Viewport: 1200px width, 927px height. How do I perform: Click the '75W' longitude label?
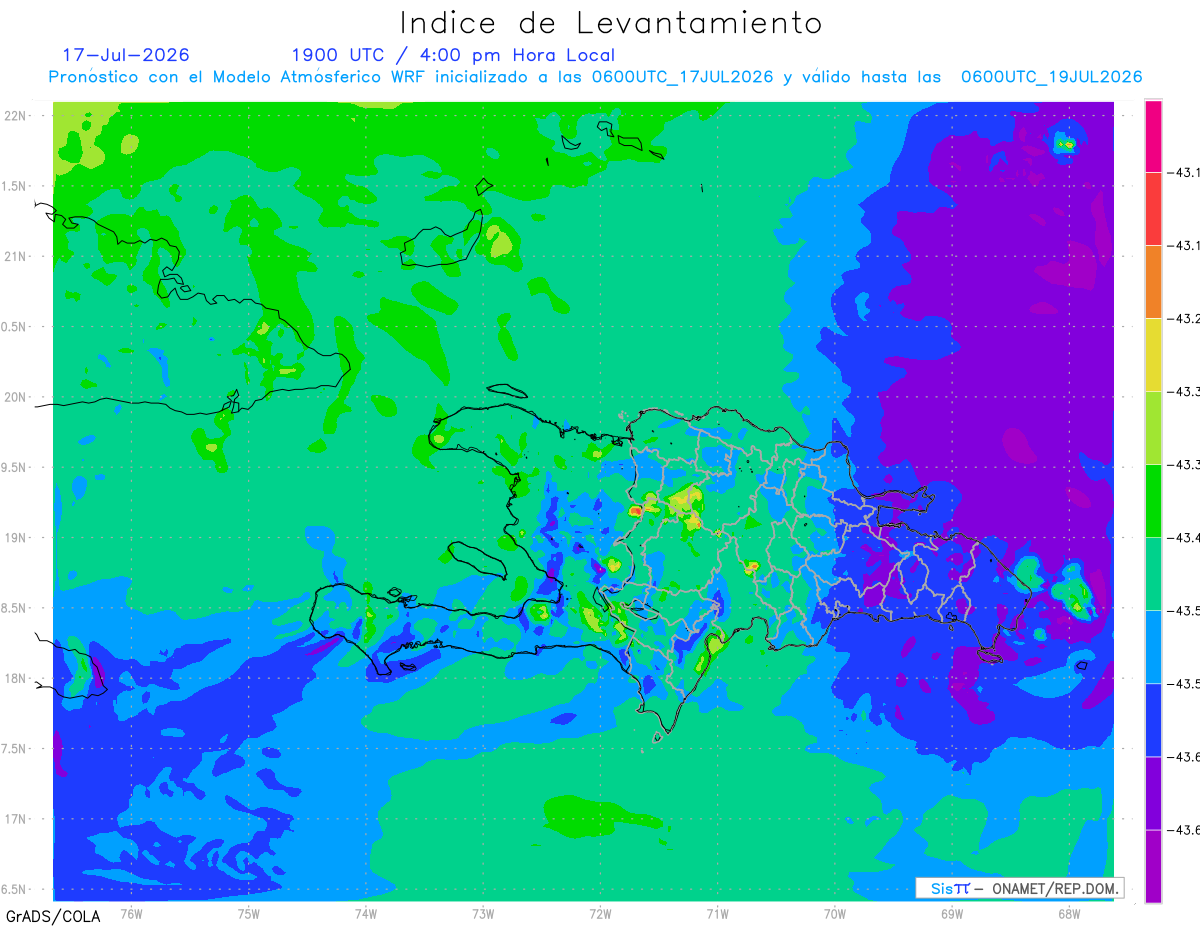(249, 913)
